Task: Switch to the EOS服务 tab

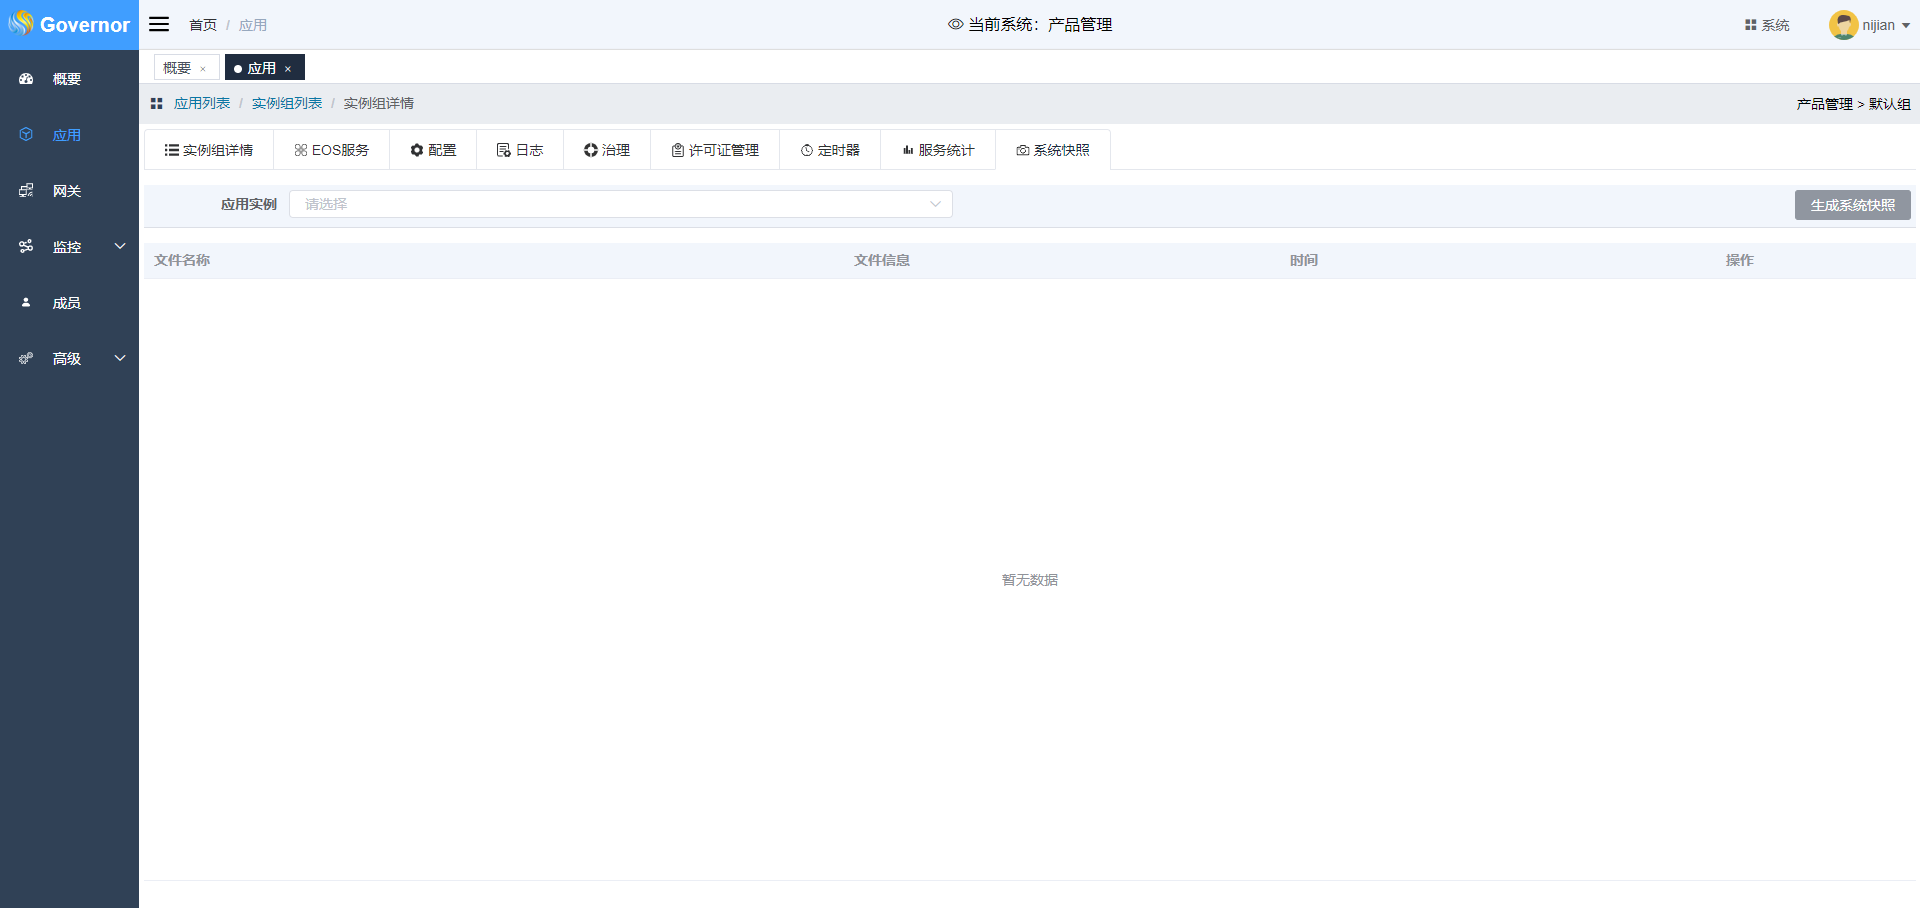Action: tap(331, 150)
